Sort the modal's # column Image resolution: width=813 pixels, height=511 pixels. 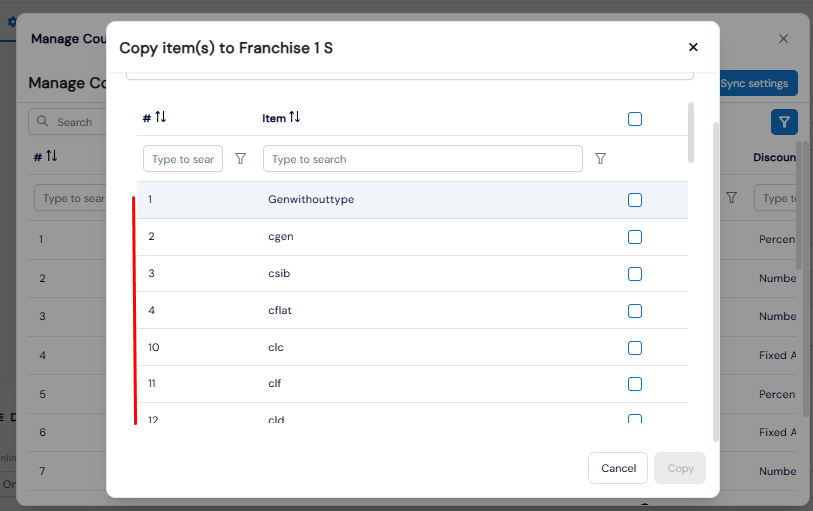[x=160, y=118]
